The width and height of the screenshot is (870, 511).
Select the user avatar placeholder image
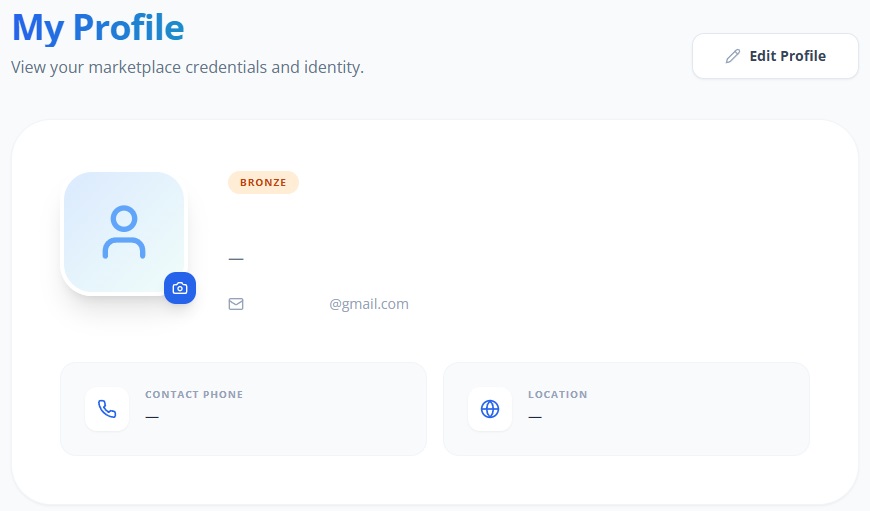click(x=124, y=232)
